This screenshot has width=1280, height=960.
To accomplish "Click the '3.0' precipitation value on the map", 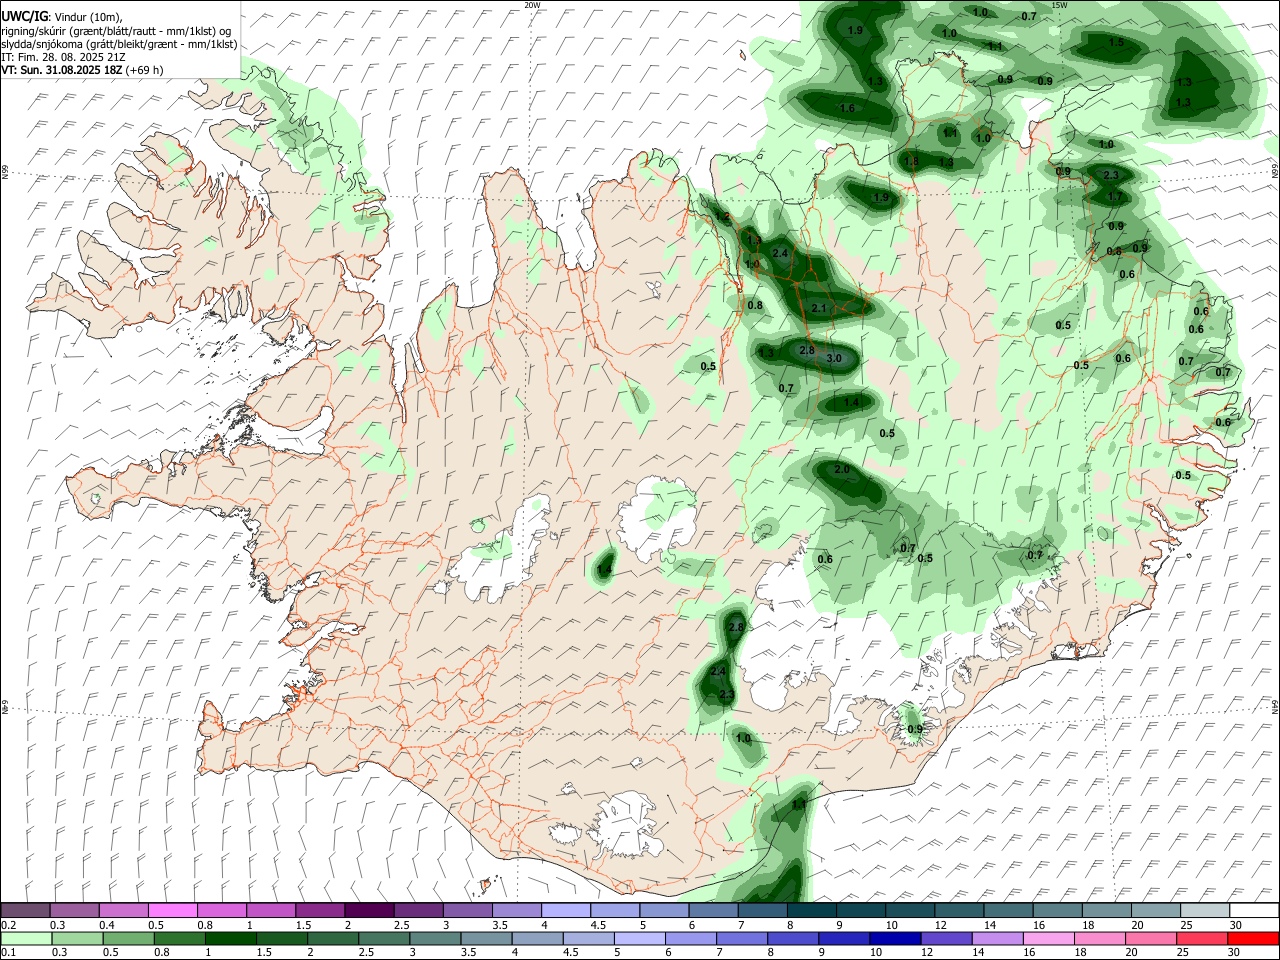I will [835, 358].
